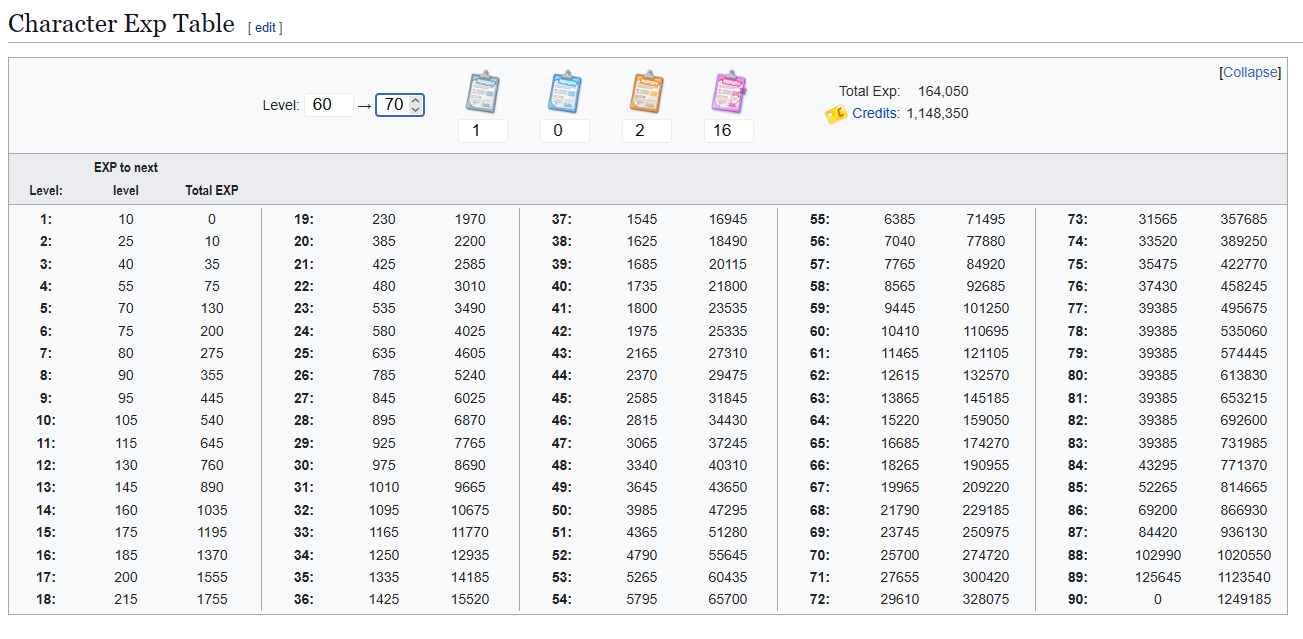Click the total EXP value 16945
The image size is (1303, 639).
(x=728, y=219)
